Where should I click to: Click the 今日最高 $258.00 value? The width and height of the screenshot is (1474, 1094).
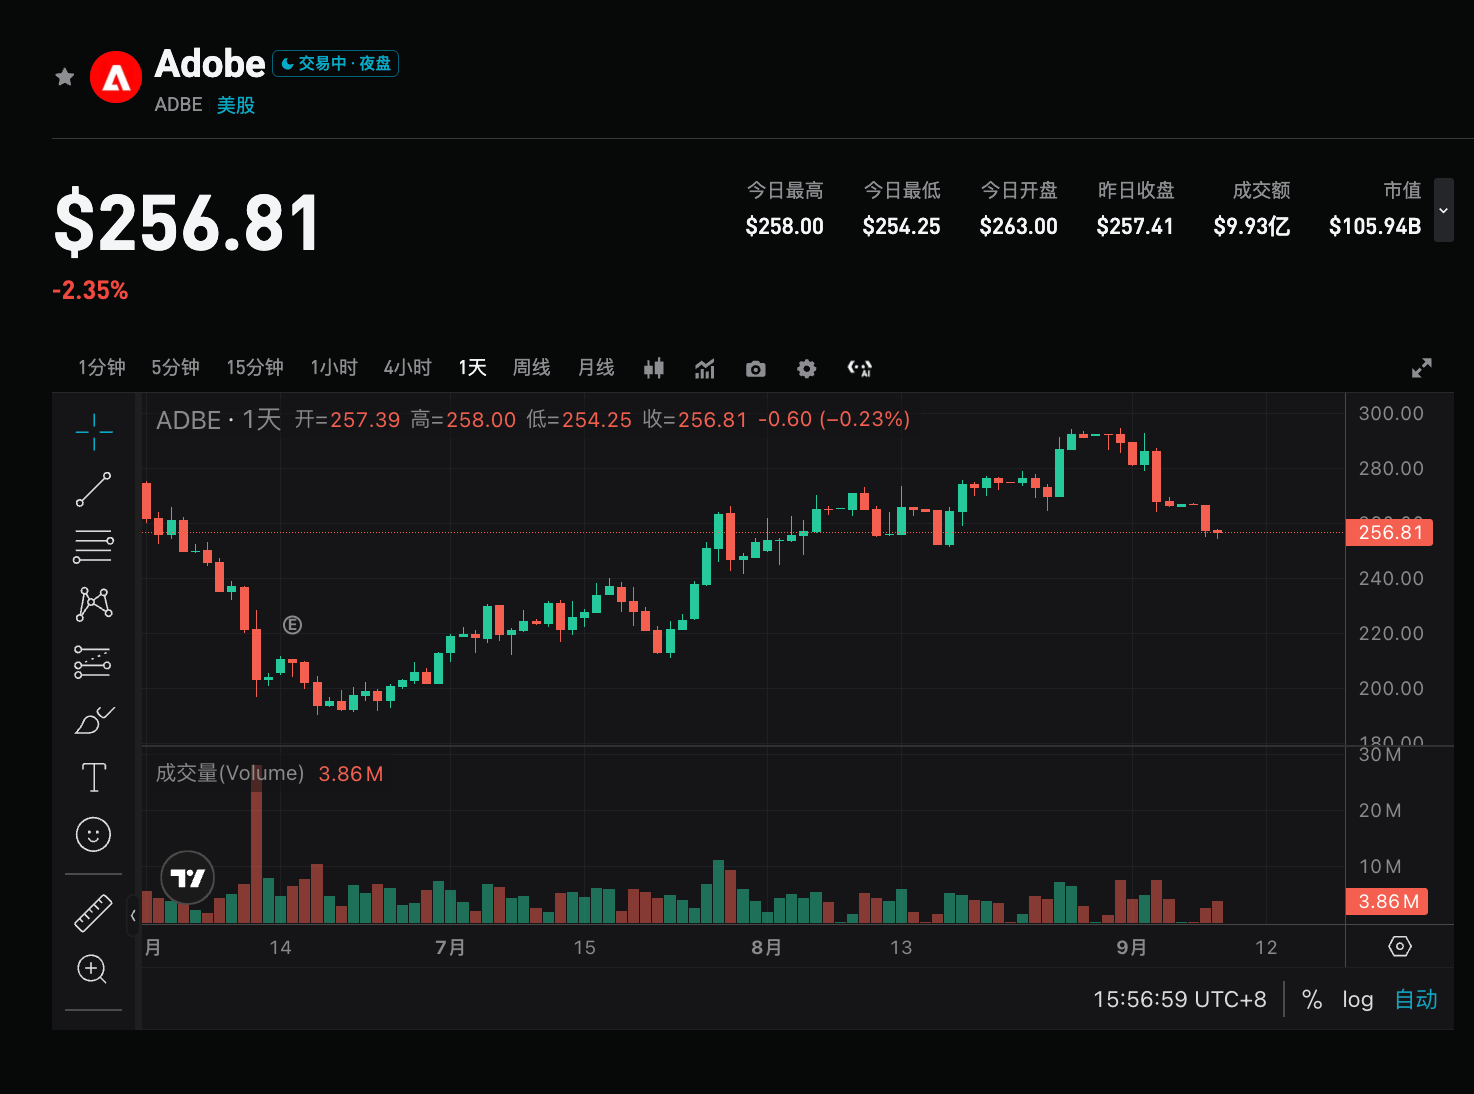point(784,226)
